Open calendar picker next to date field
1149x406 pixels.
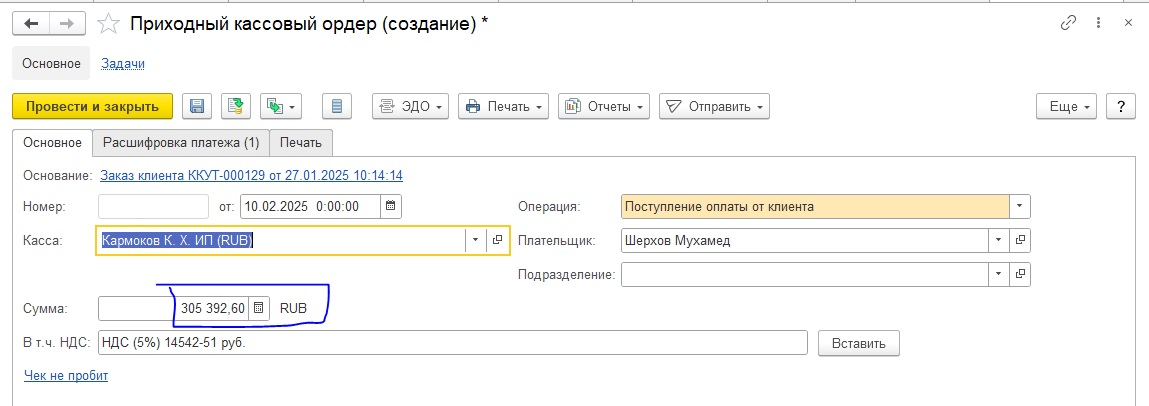[x=391, y=206]
